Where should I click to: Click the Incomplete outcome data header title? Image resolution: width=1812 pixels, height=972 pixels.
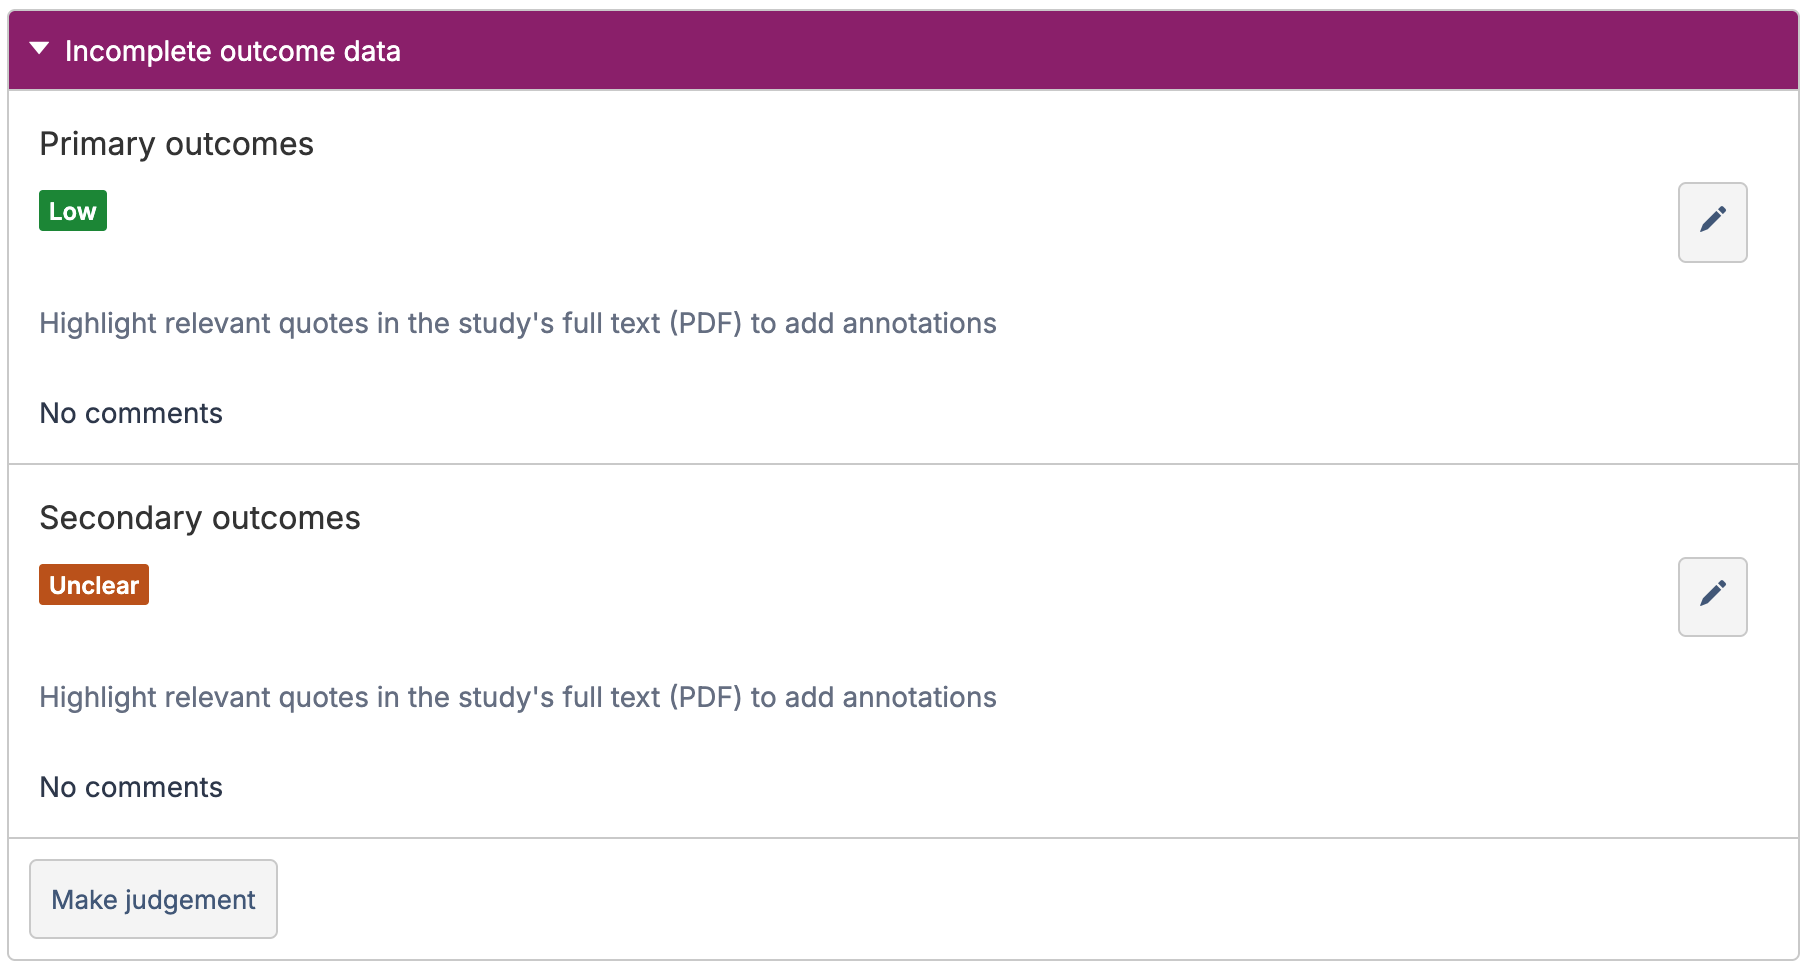pyautogui.click(x=232, y=51)
